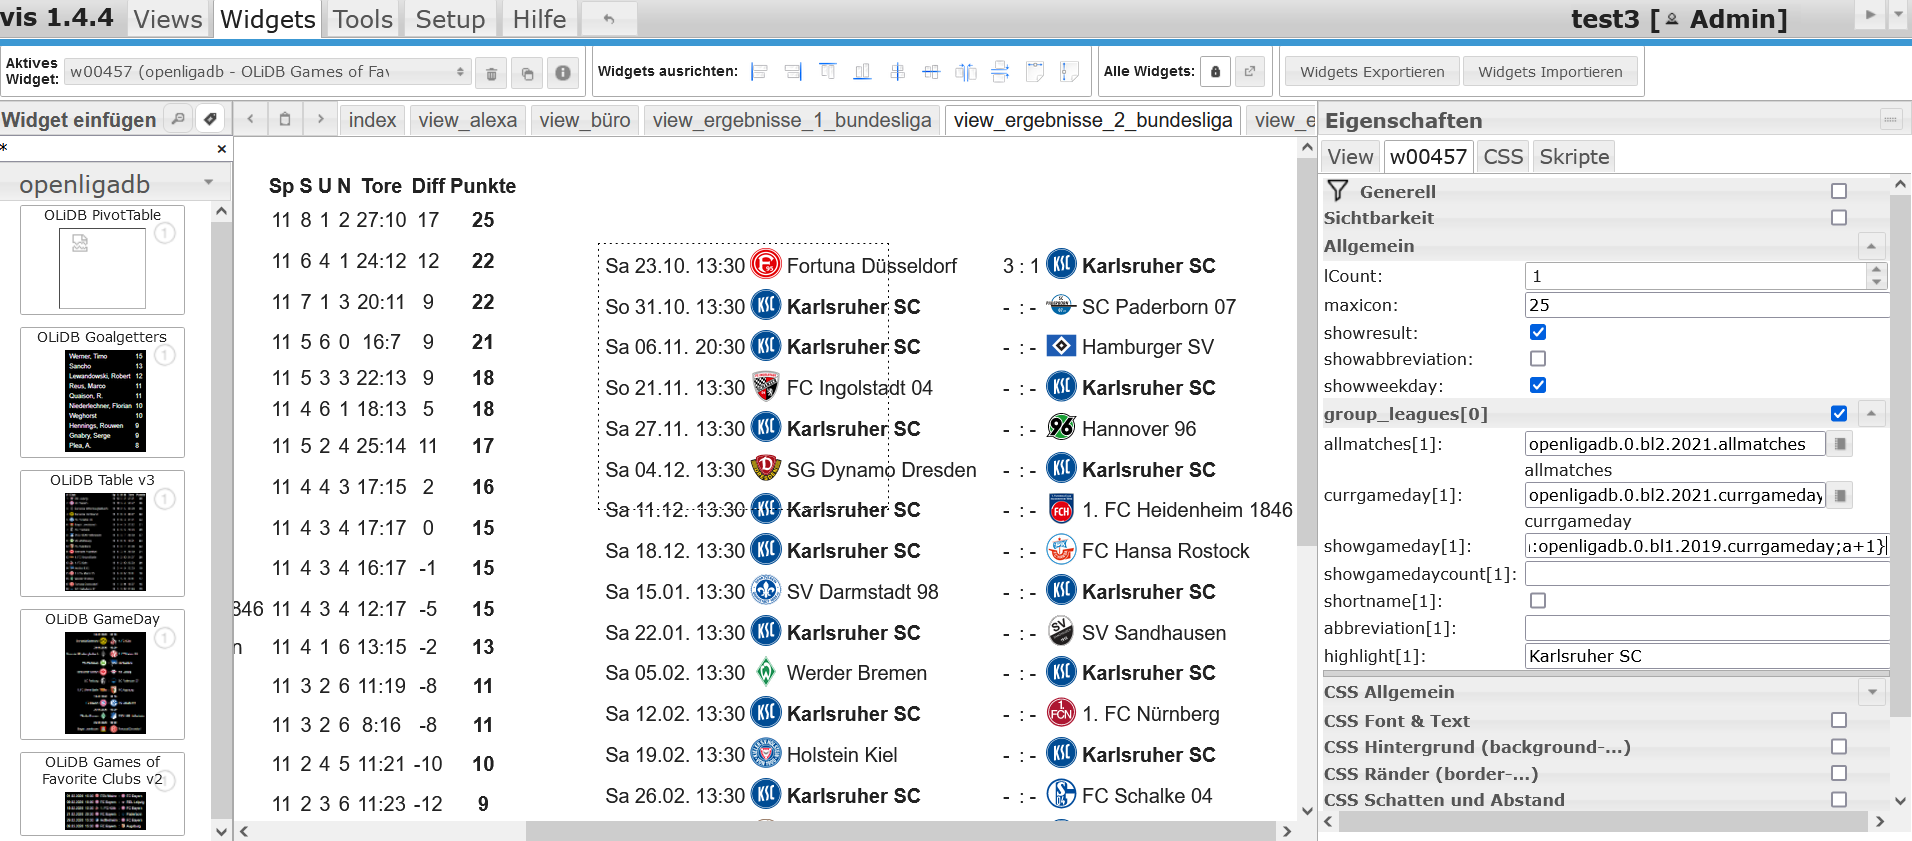
Task: Open the Aktives Widget dropdown
Action: click(267, 72)
